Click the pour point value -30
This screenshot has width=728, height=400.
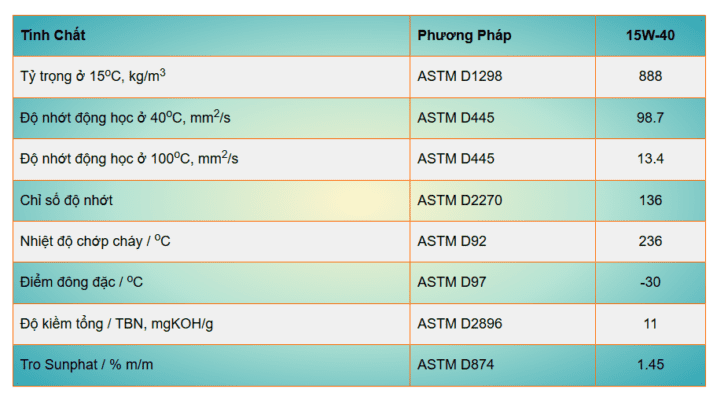[x=650, y=282]
